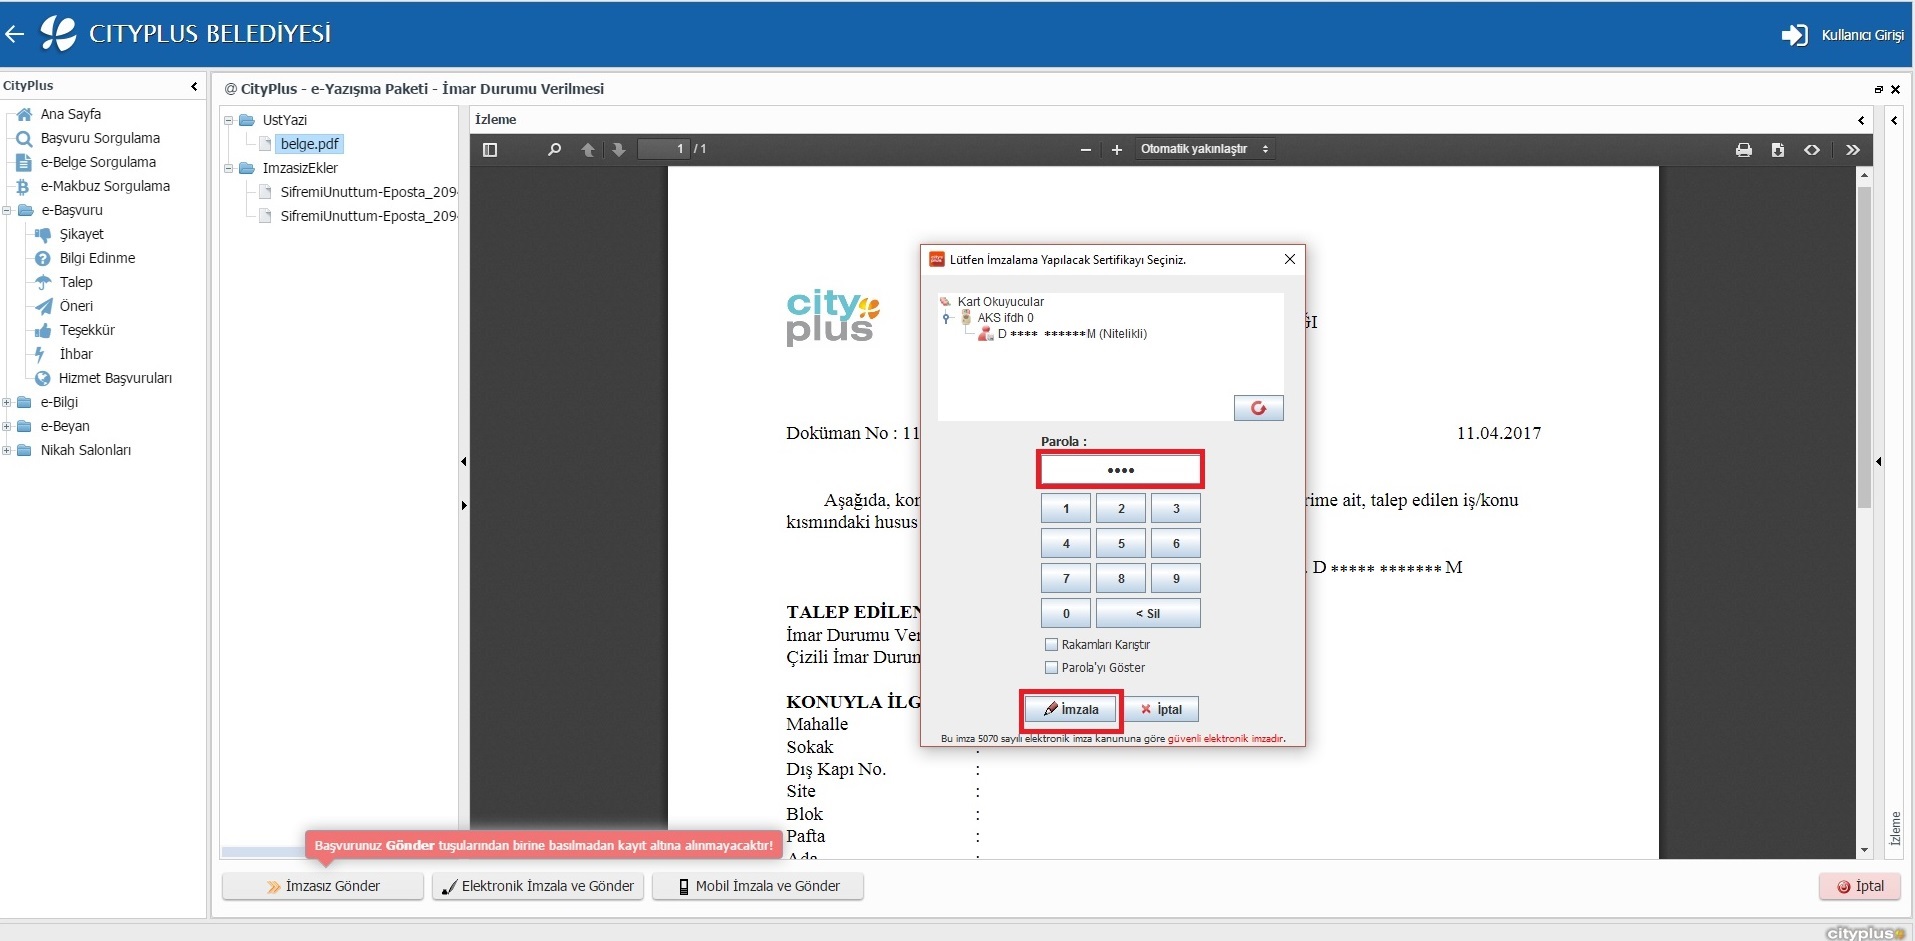Expand the e-Beyan tree node
Image resolution: width=1915 pixels, height=941 pixels.
click(7, 426)
